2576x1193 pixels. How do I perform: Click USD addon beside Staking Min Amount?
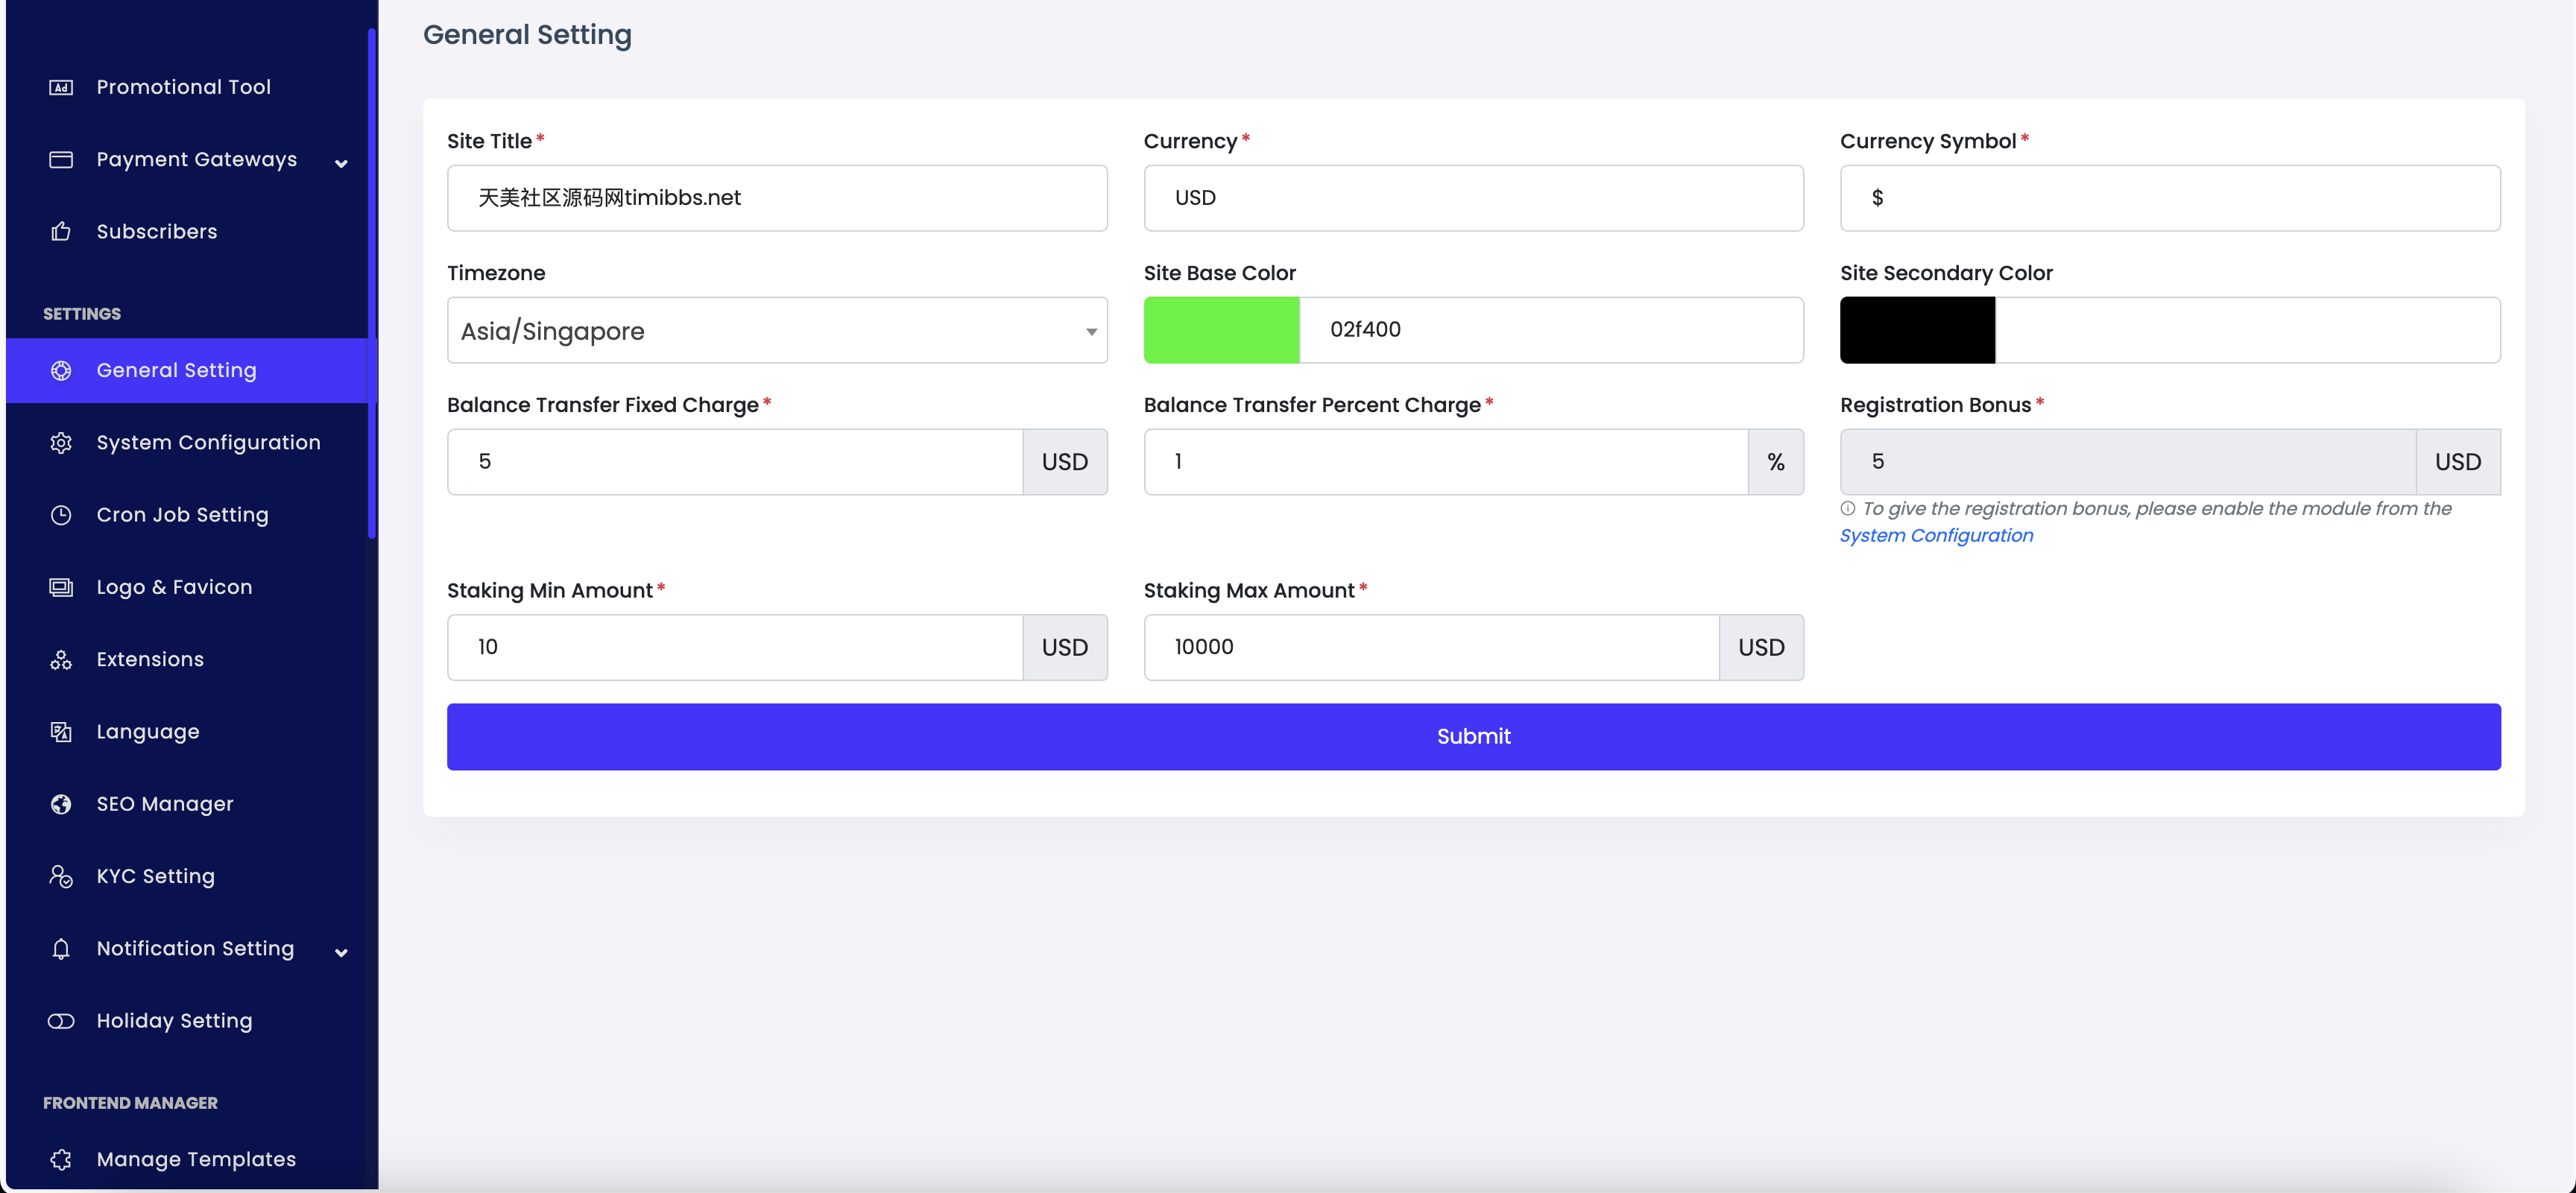pos(1065,648)
